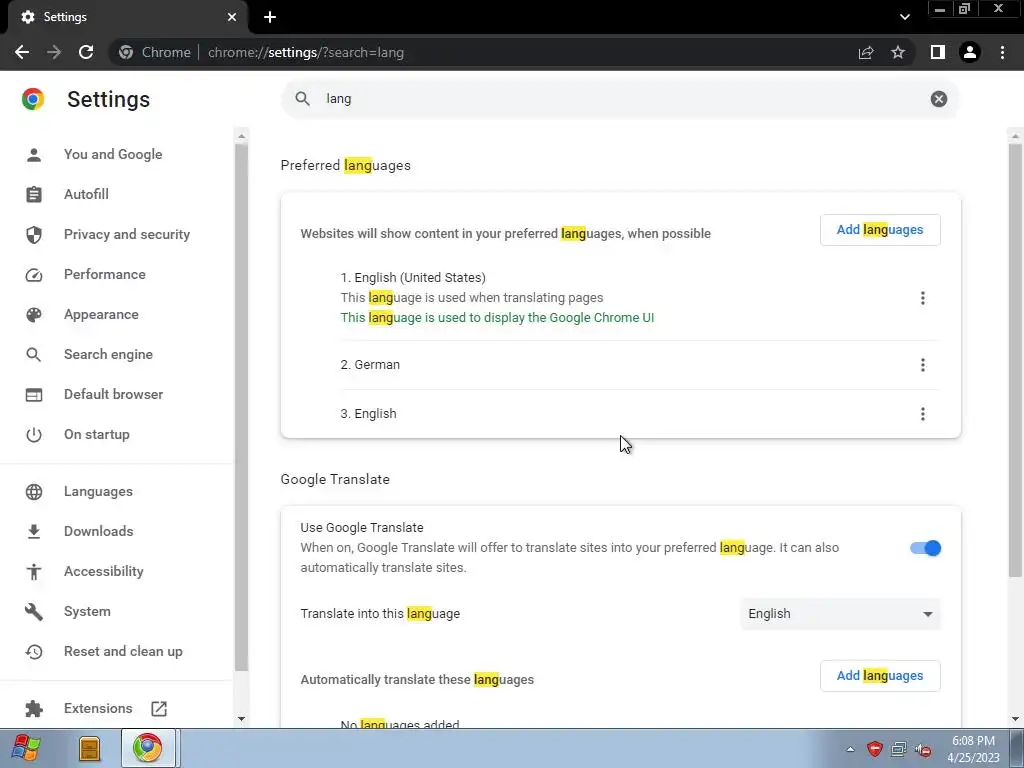Click the forward navigation arrow
Viewport: 1024px width, 768px height.
(54, 52)
